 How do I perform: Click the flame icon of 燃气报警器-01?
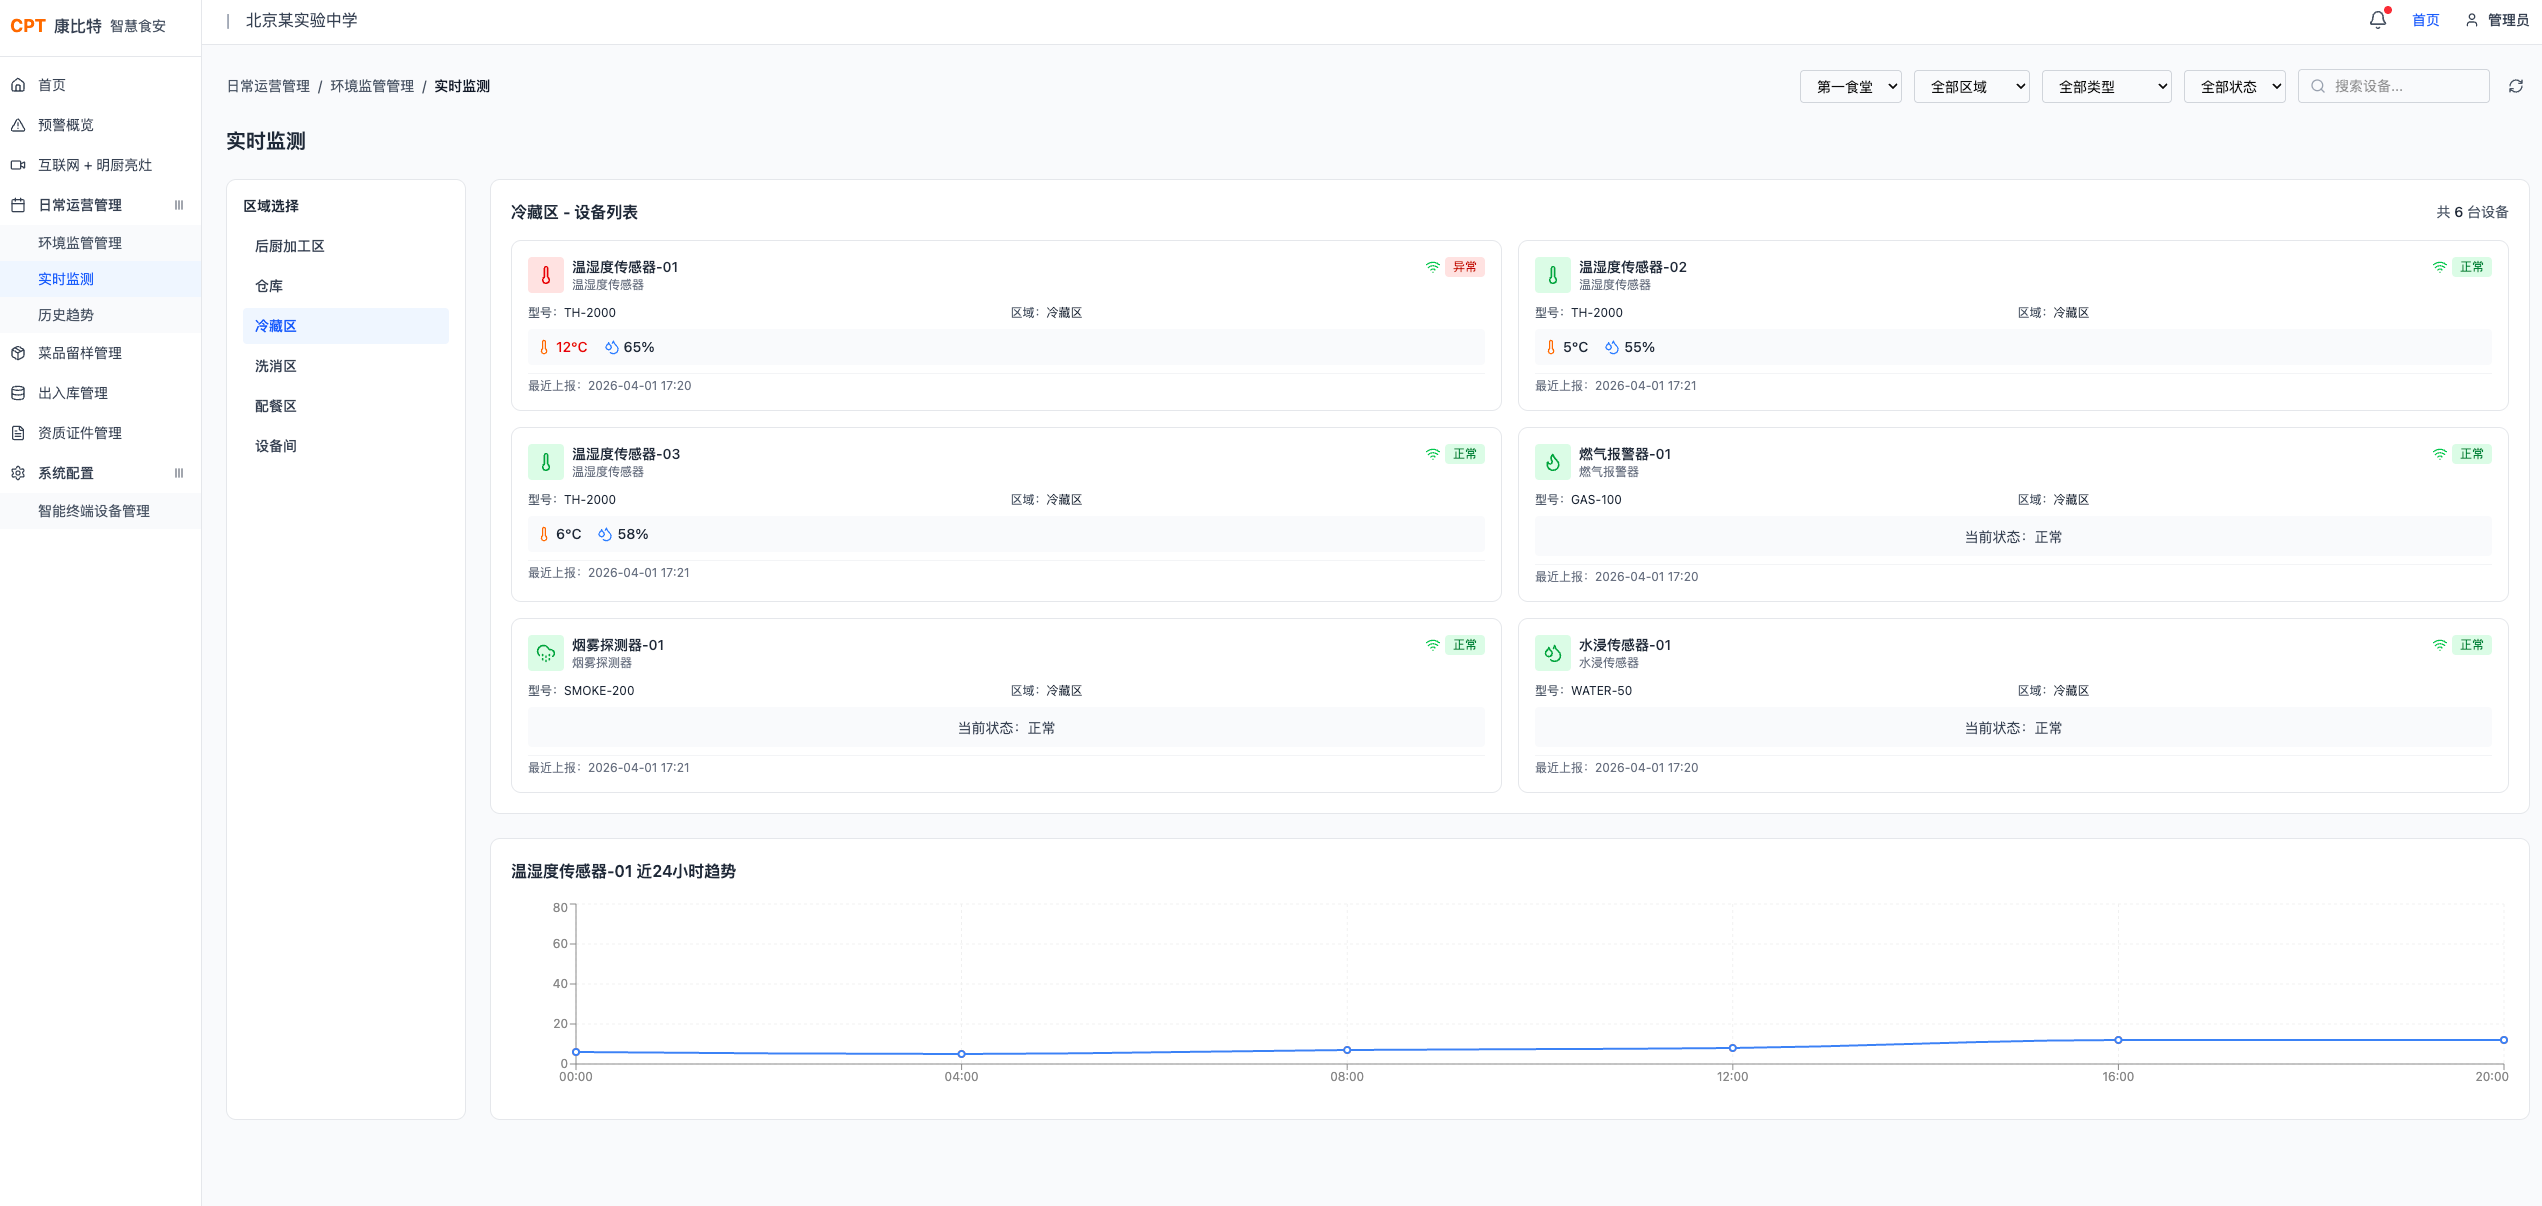point(1552,462)
